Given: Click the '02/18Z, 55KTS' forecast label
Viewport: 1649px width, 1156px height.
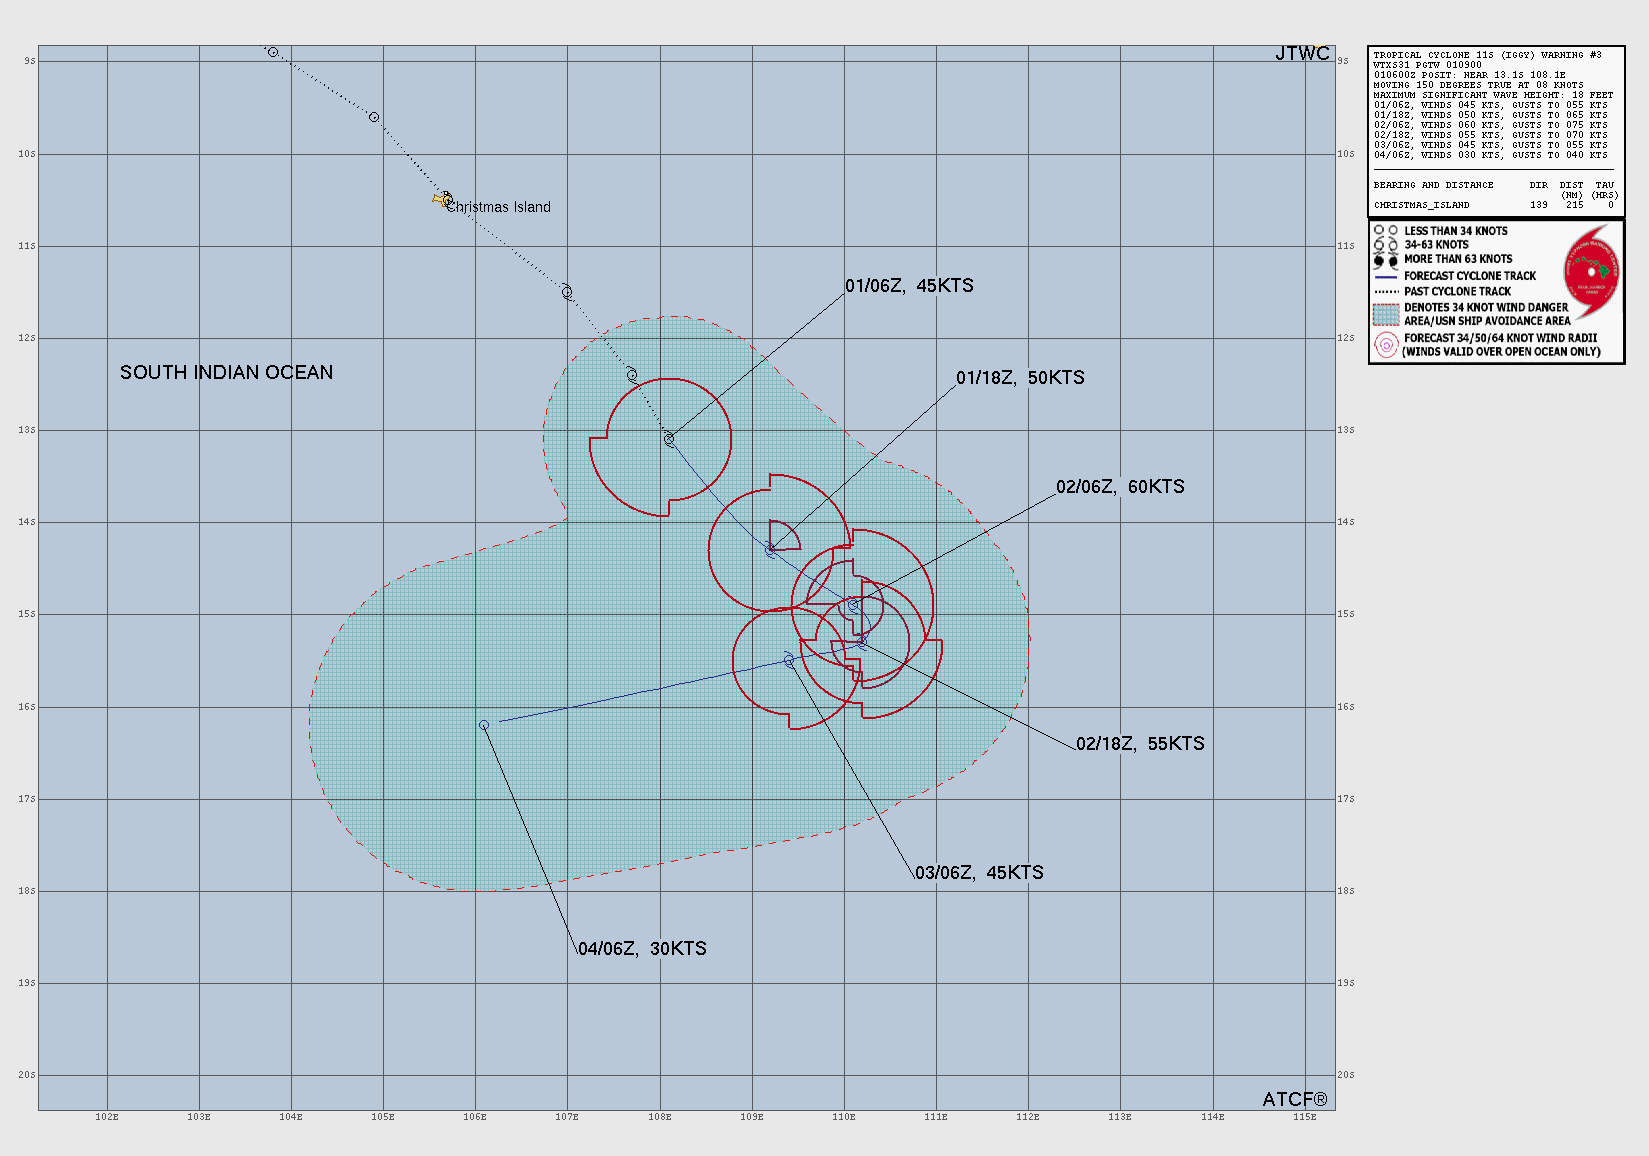Looking at the screenshot, I should click(x=1140, y=744).
